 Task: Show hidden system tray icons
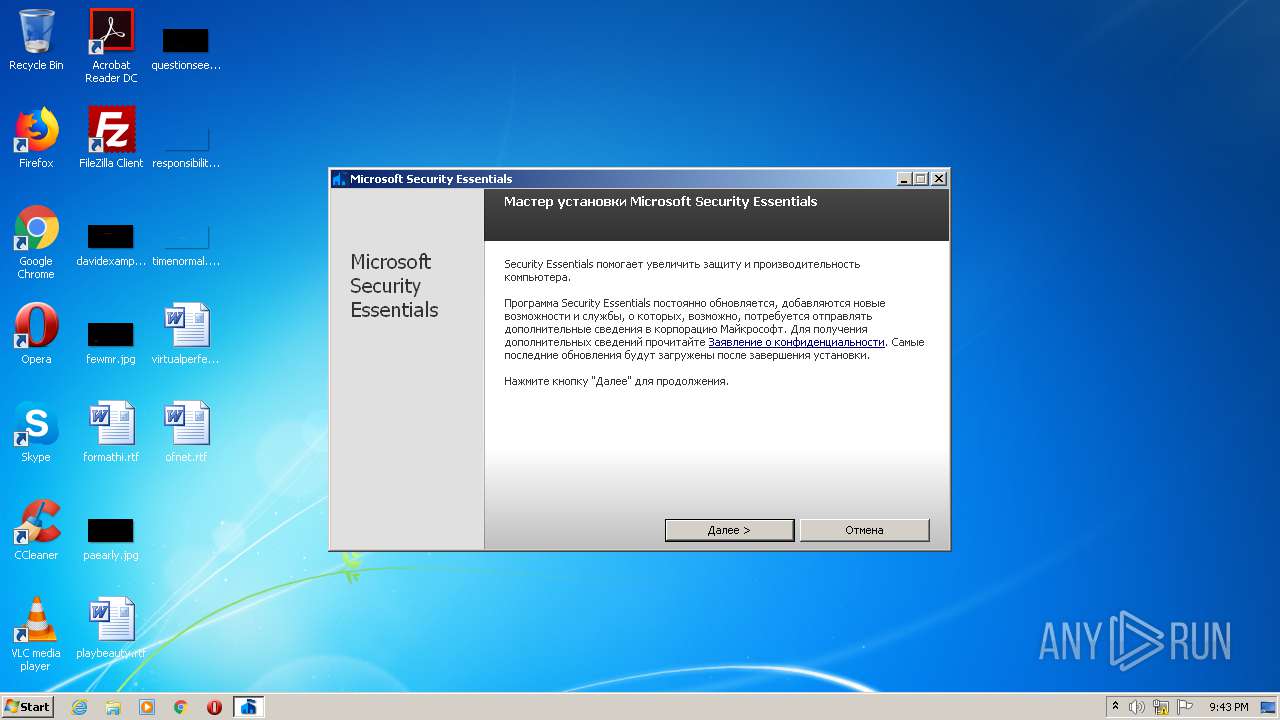point(1115,707)
